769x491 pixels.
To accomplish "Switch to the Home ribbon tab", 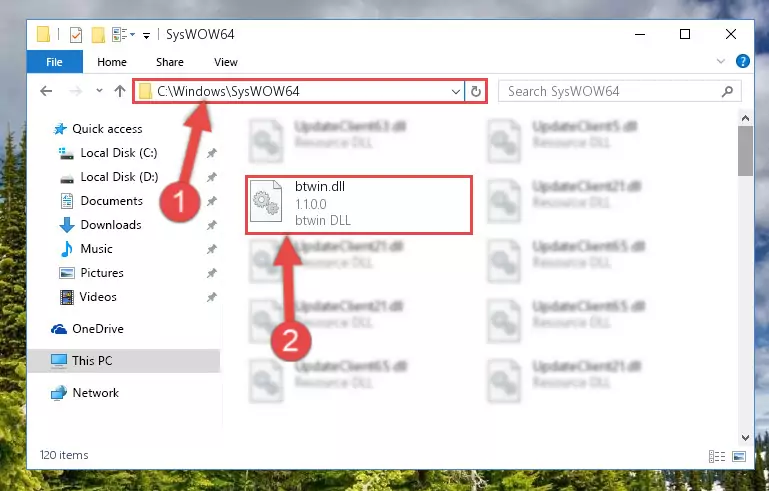I will (x=112, y=62).
